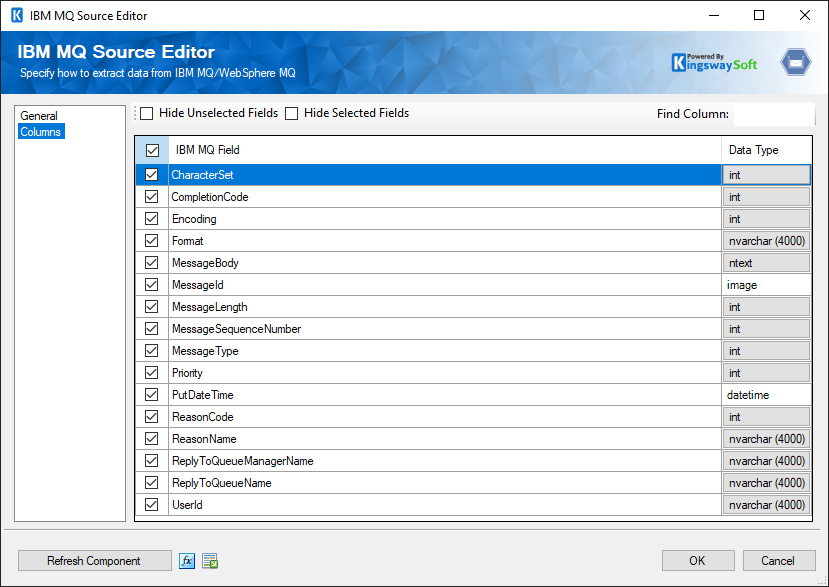
Task: Select the MessageBody field row
Action: pos(445,263)
